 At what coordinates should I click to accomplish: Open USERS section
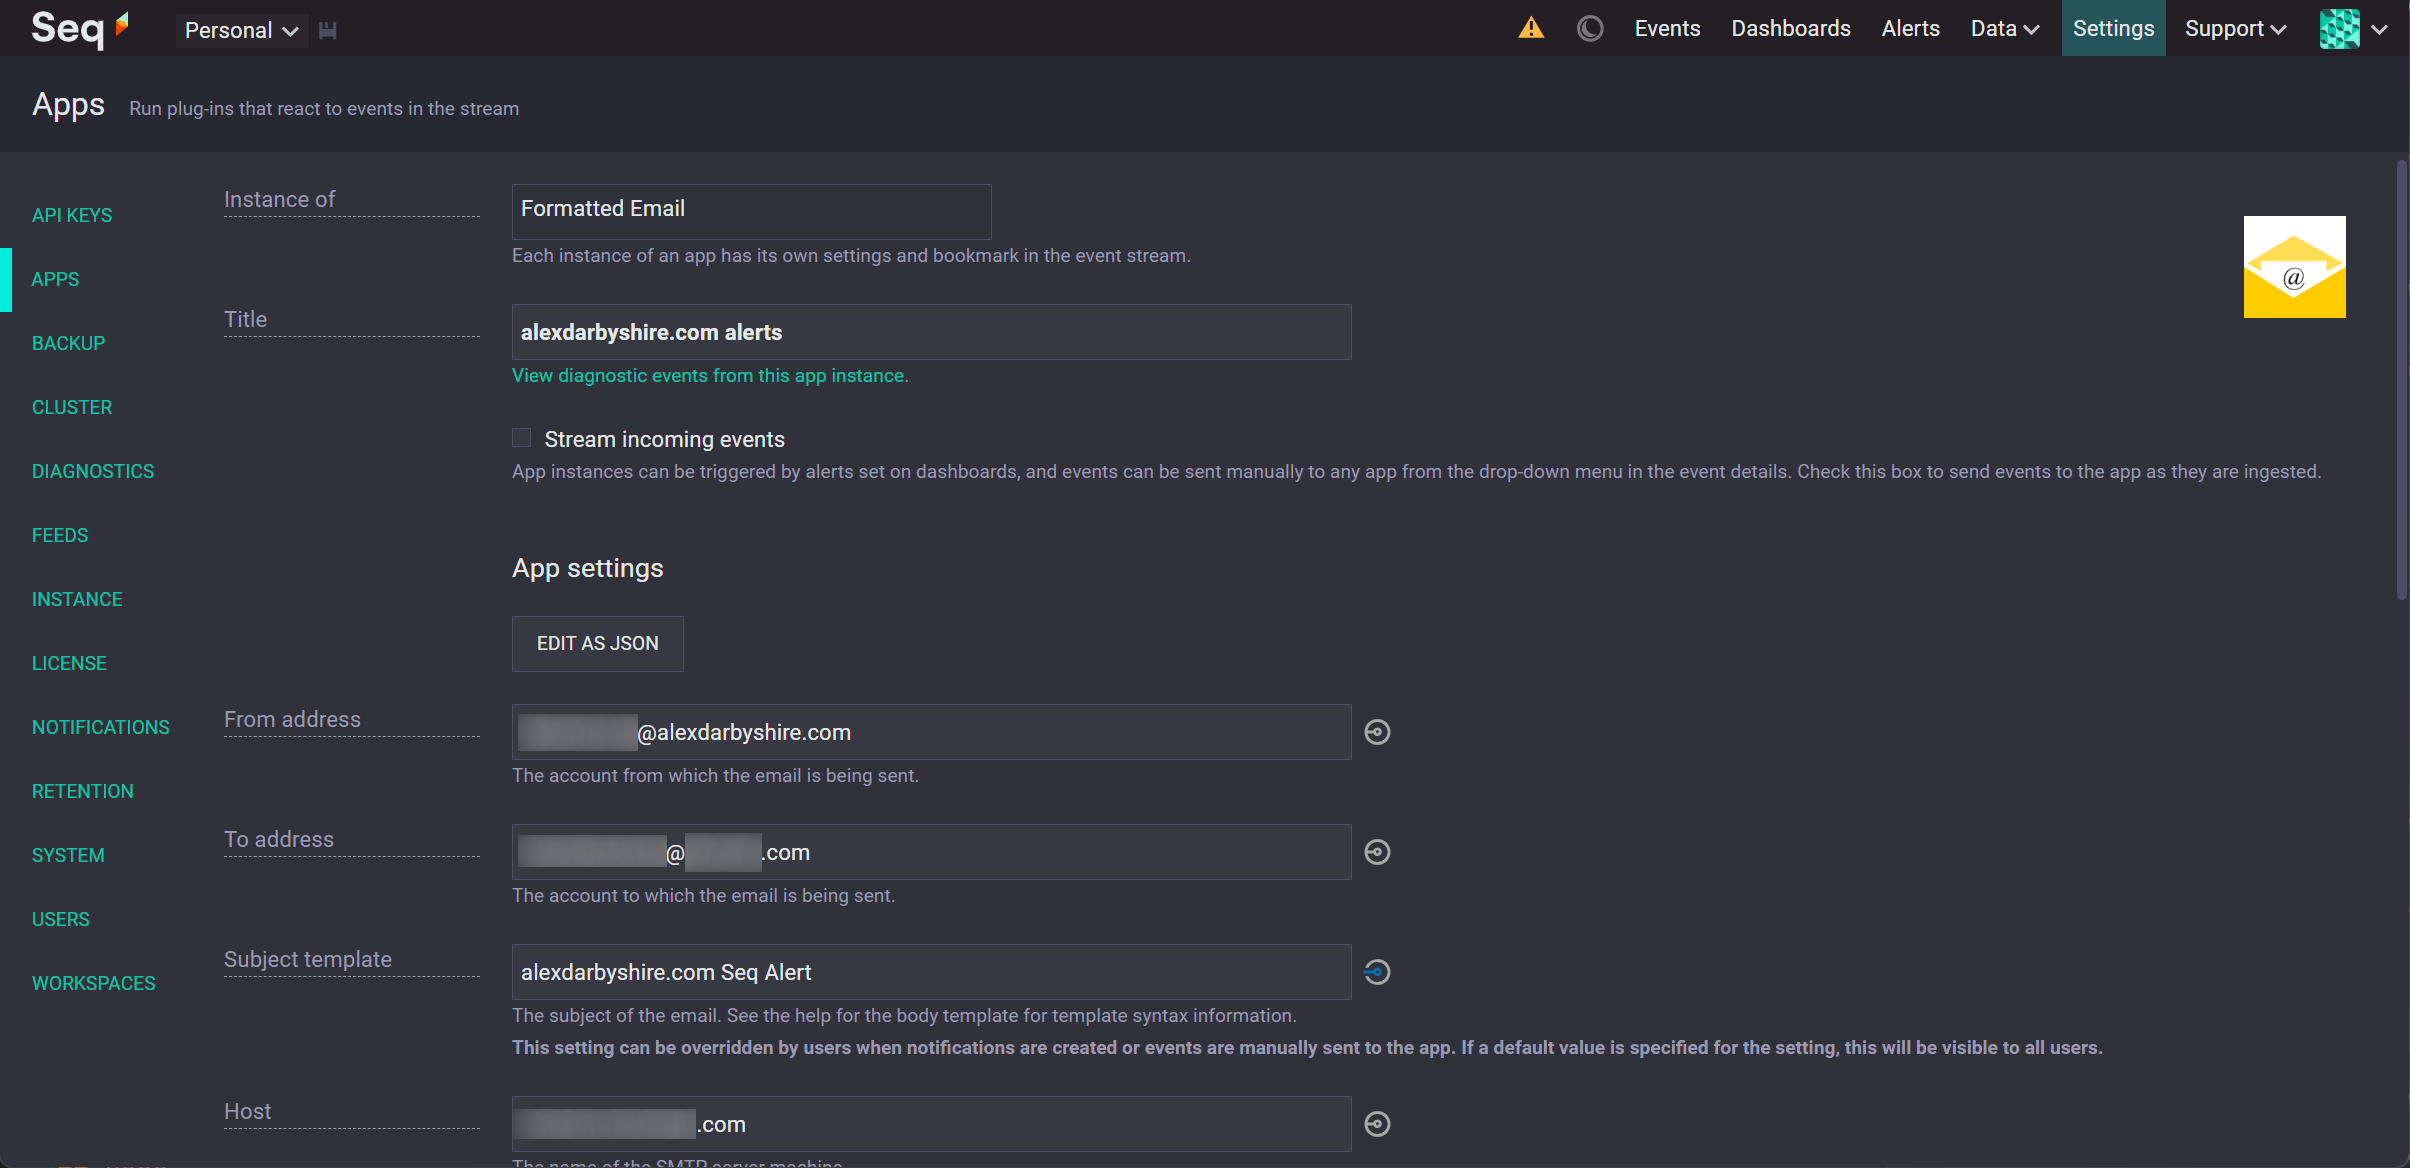coord(61,919)
